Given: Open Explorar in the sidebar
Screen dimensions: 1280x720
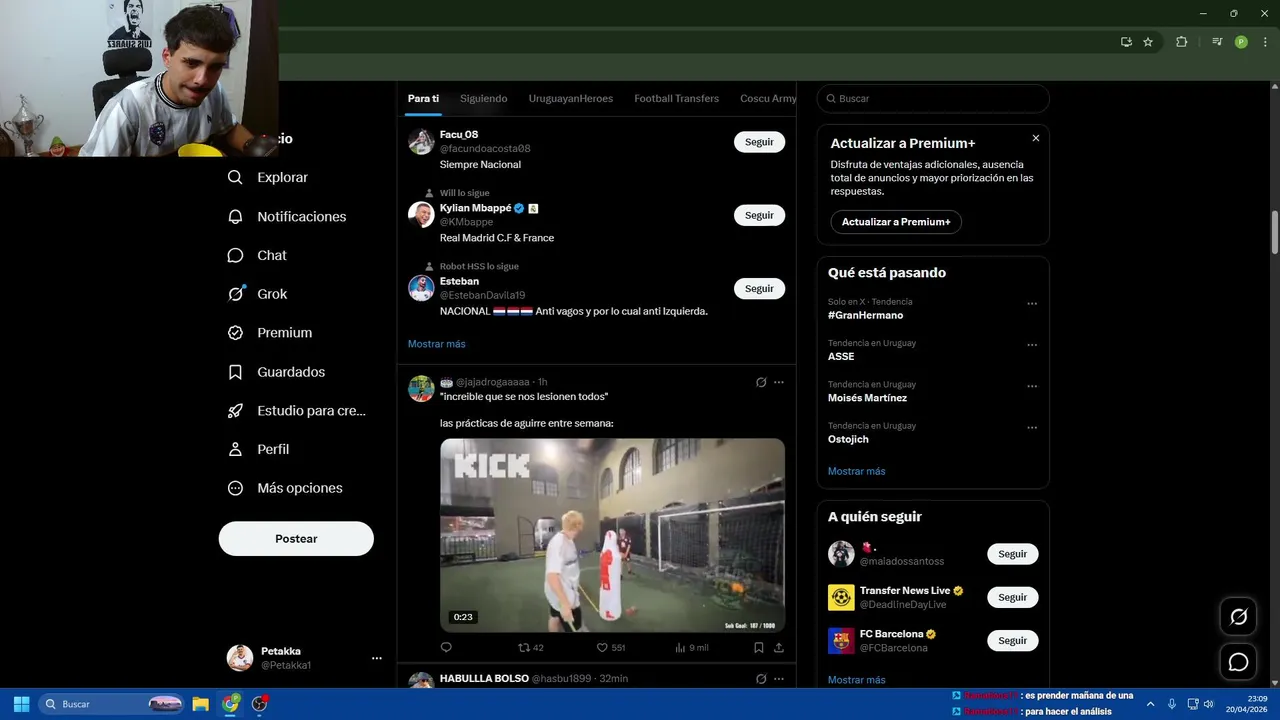Looking at the screenshot, I should pyautogui.click(x=267, y=178).
